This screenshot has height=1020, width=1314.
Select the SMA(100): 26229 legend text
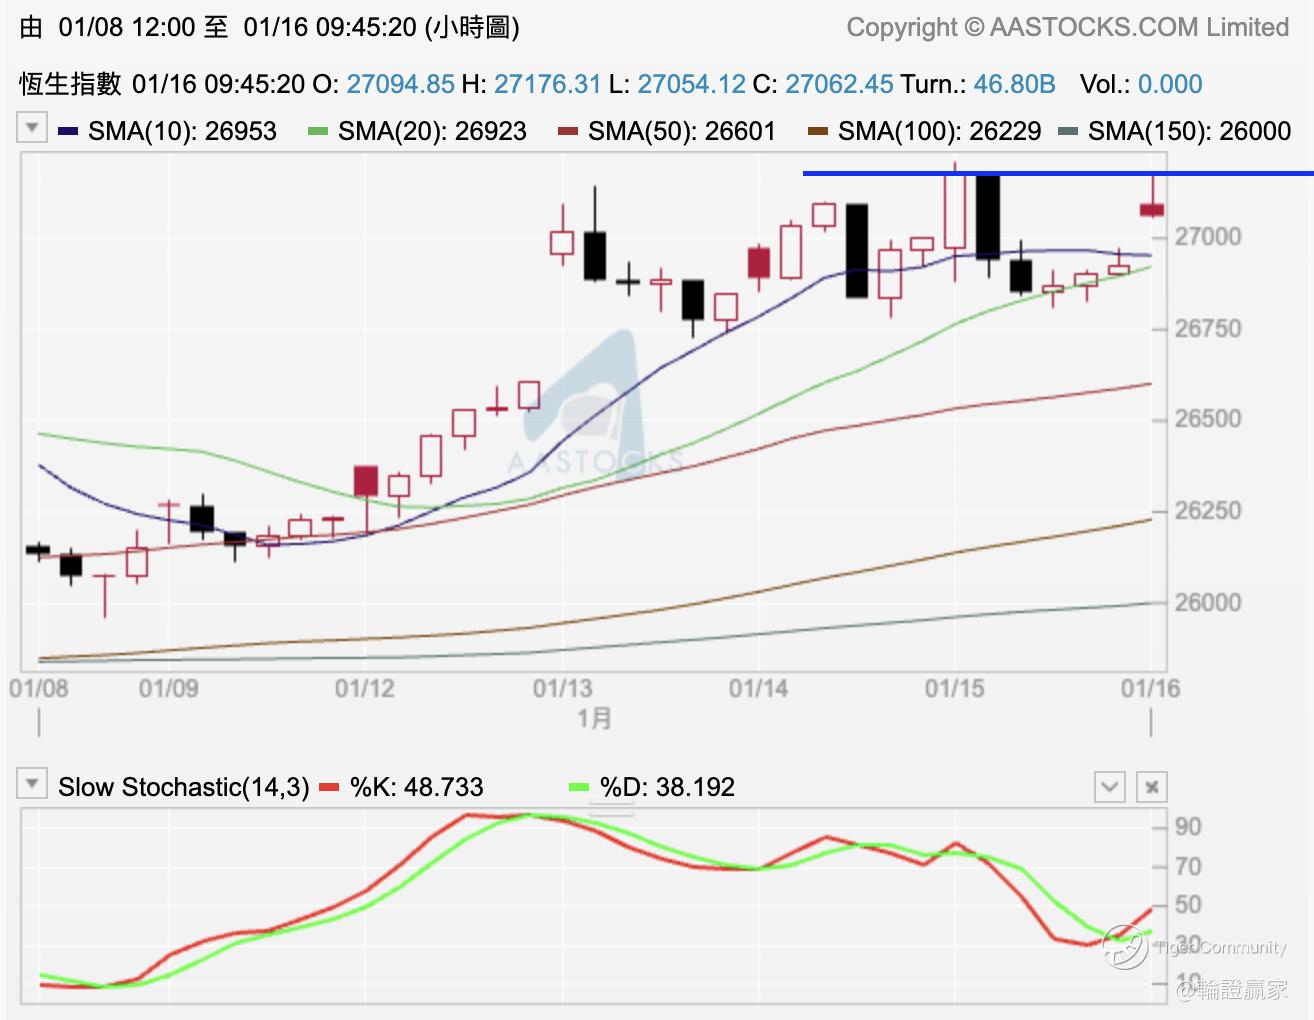tap(940, 131)
